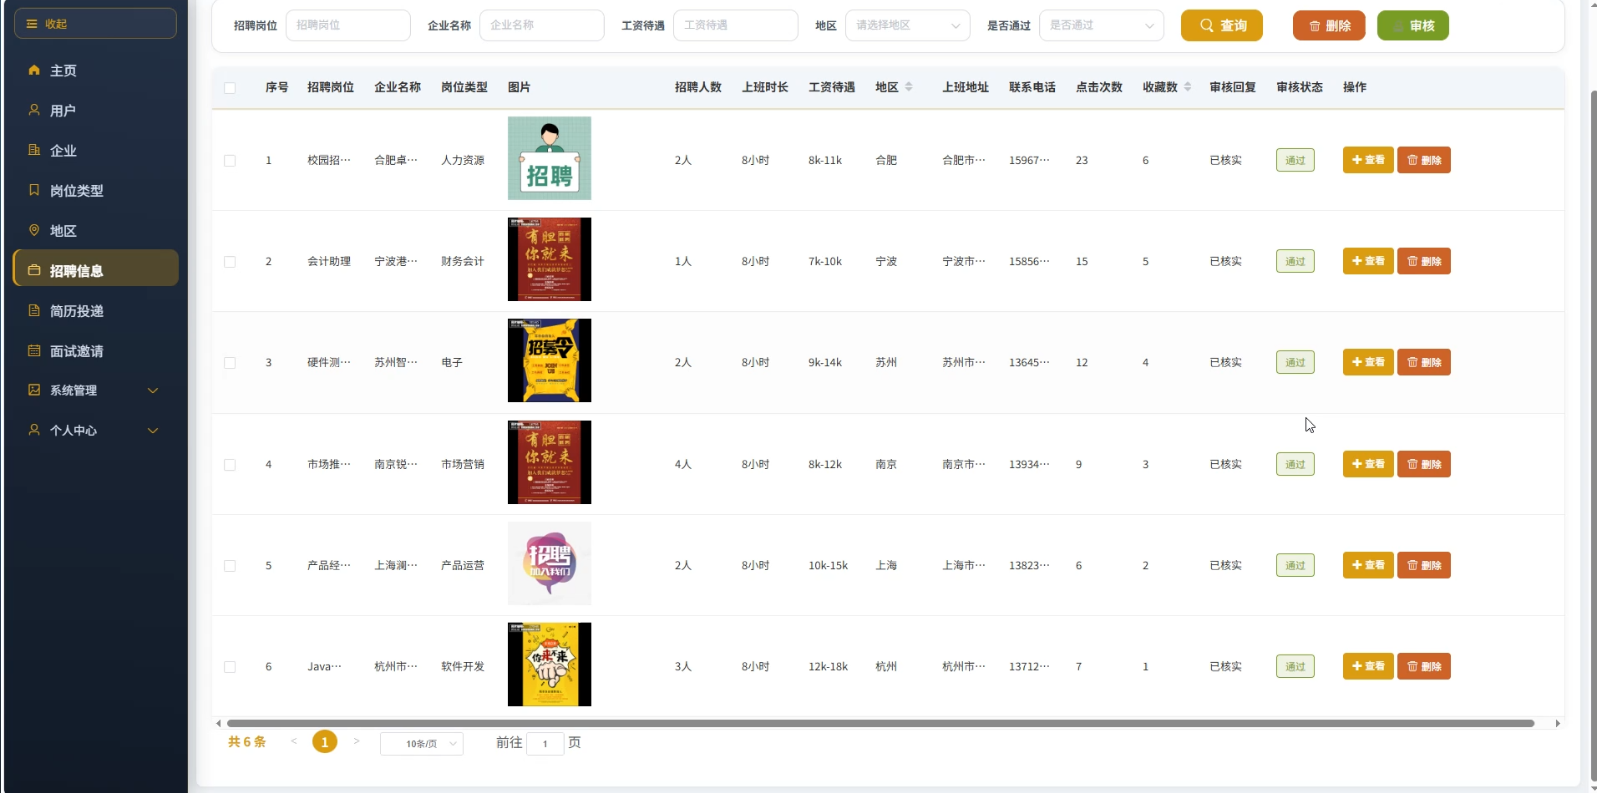Click the trash icon on top 删除 button
This screenshot has width=1597, height=793.
pos(1315,26)
